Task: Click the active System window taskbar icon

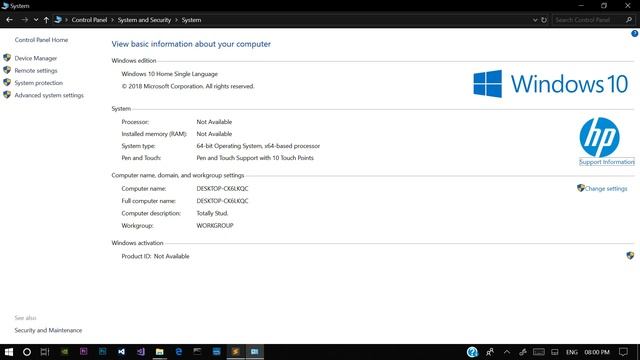Action: pos(254,352)
